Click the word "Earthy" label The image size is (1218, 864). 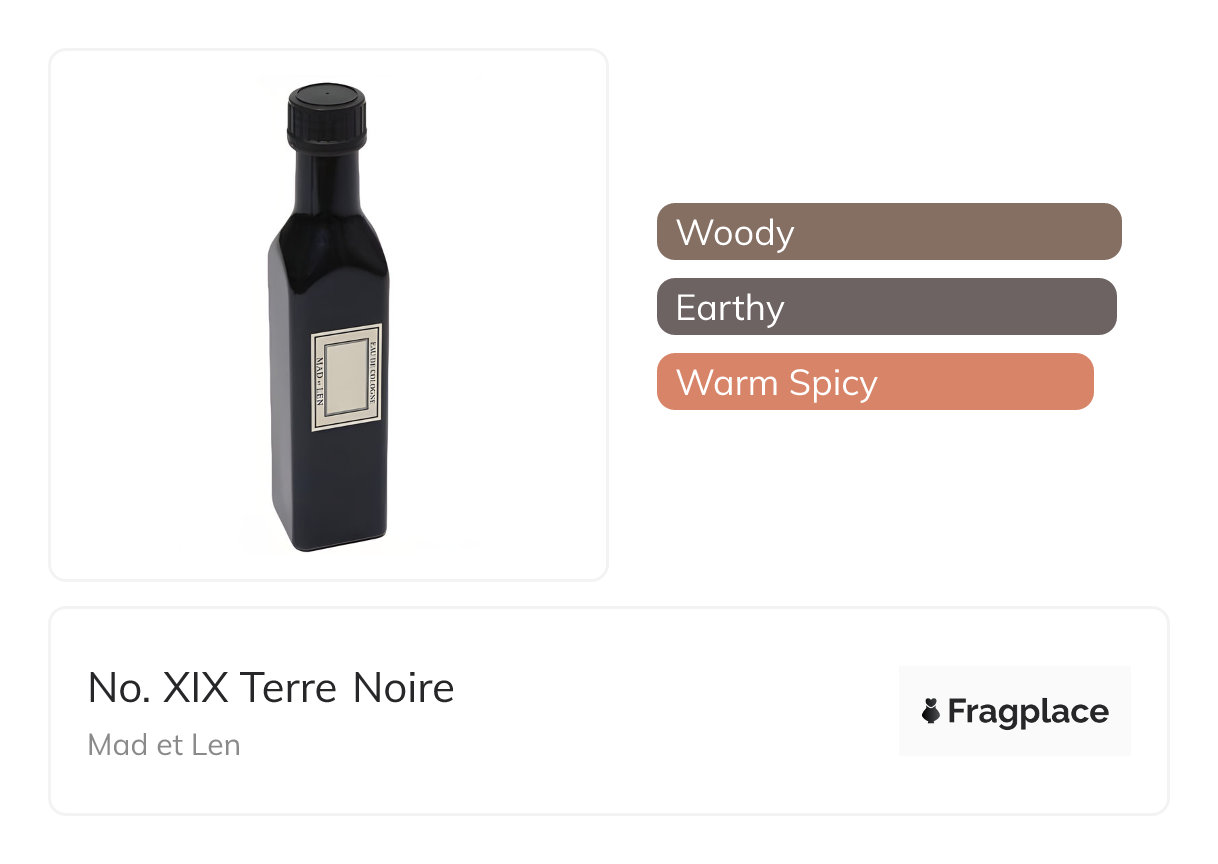[x=730, y=307]
